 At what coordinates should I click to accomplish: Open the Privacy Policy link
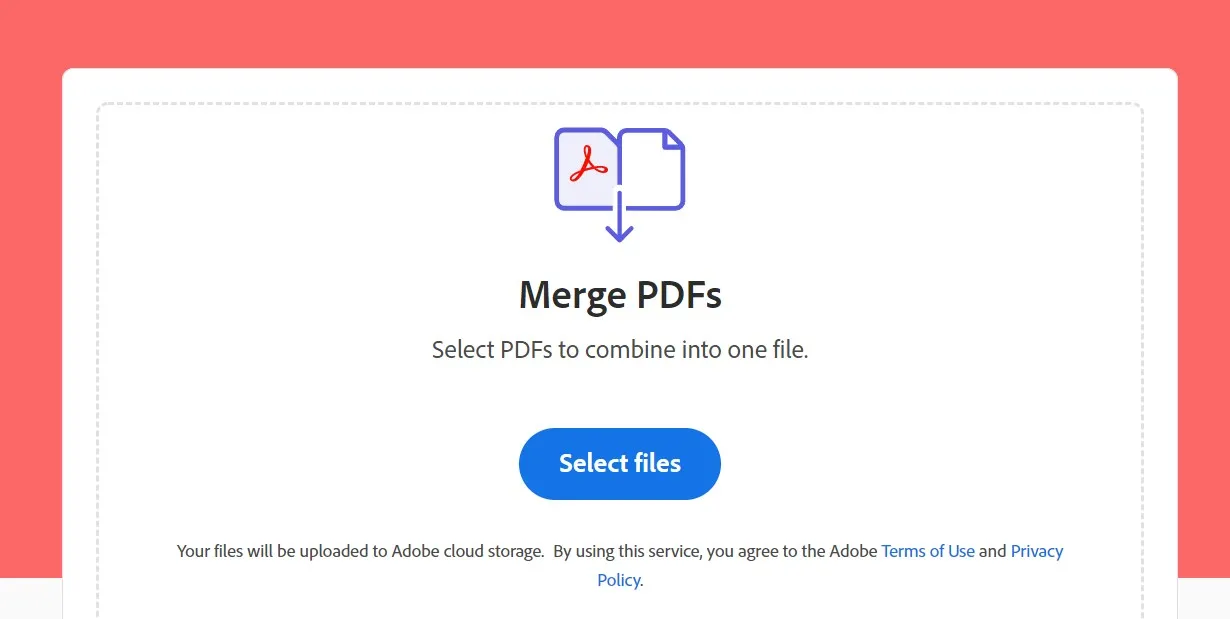pyautogui.click(x=1037, y=551)
